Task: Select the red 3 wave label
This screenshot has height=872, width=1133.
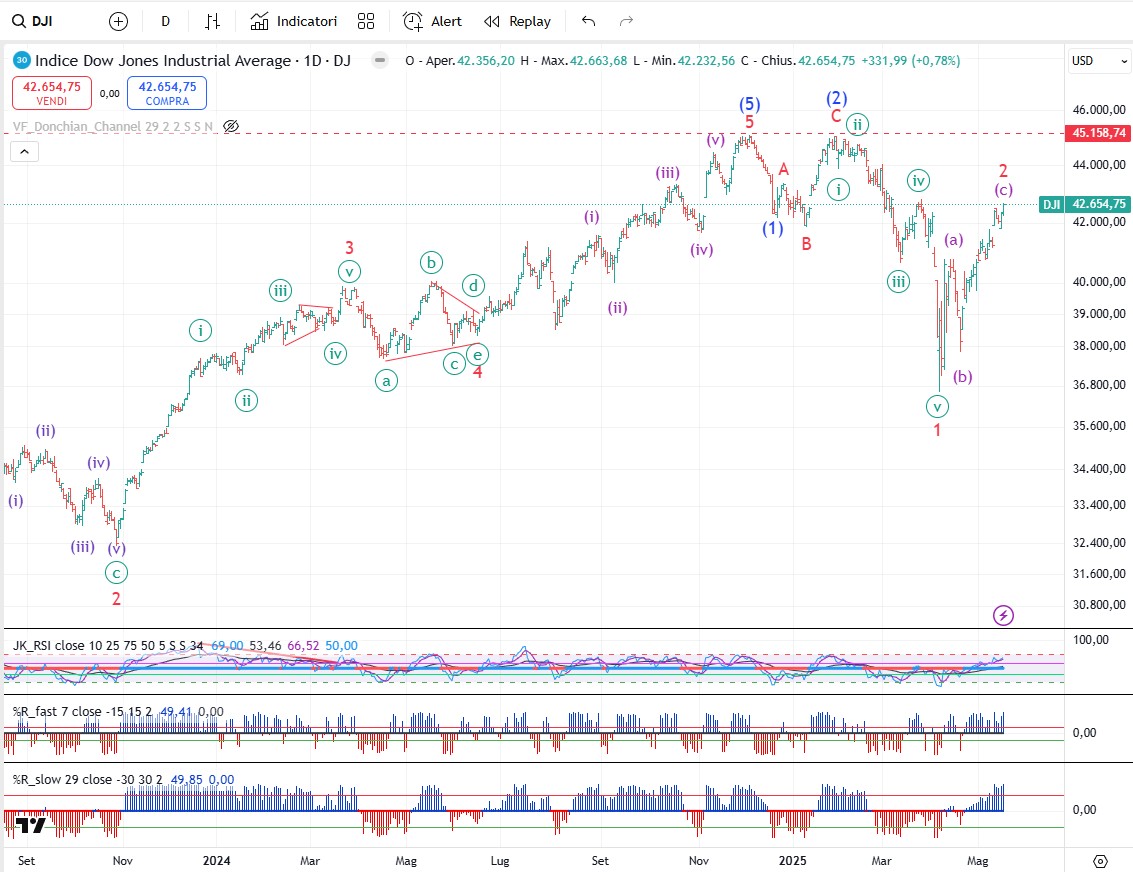Action: click(349, 248)
